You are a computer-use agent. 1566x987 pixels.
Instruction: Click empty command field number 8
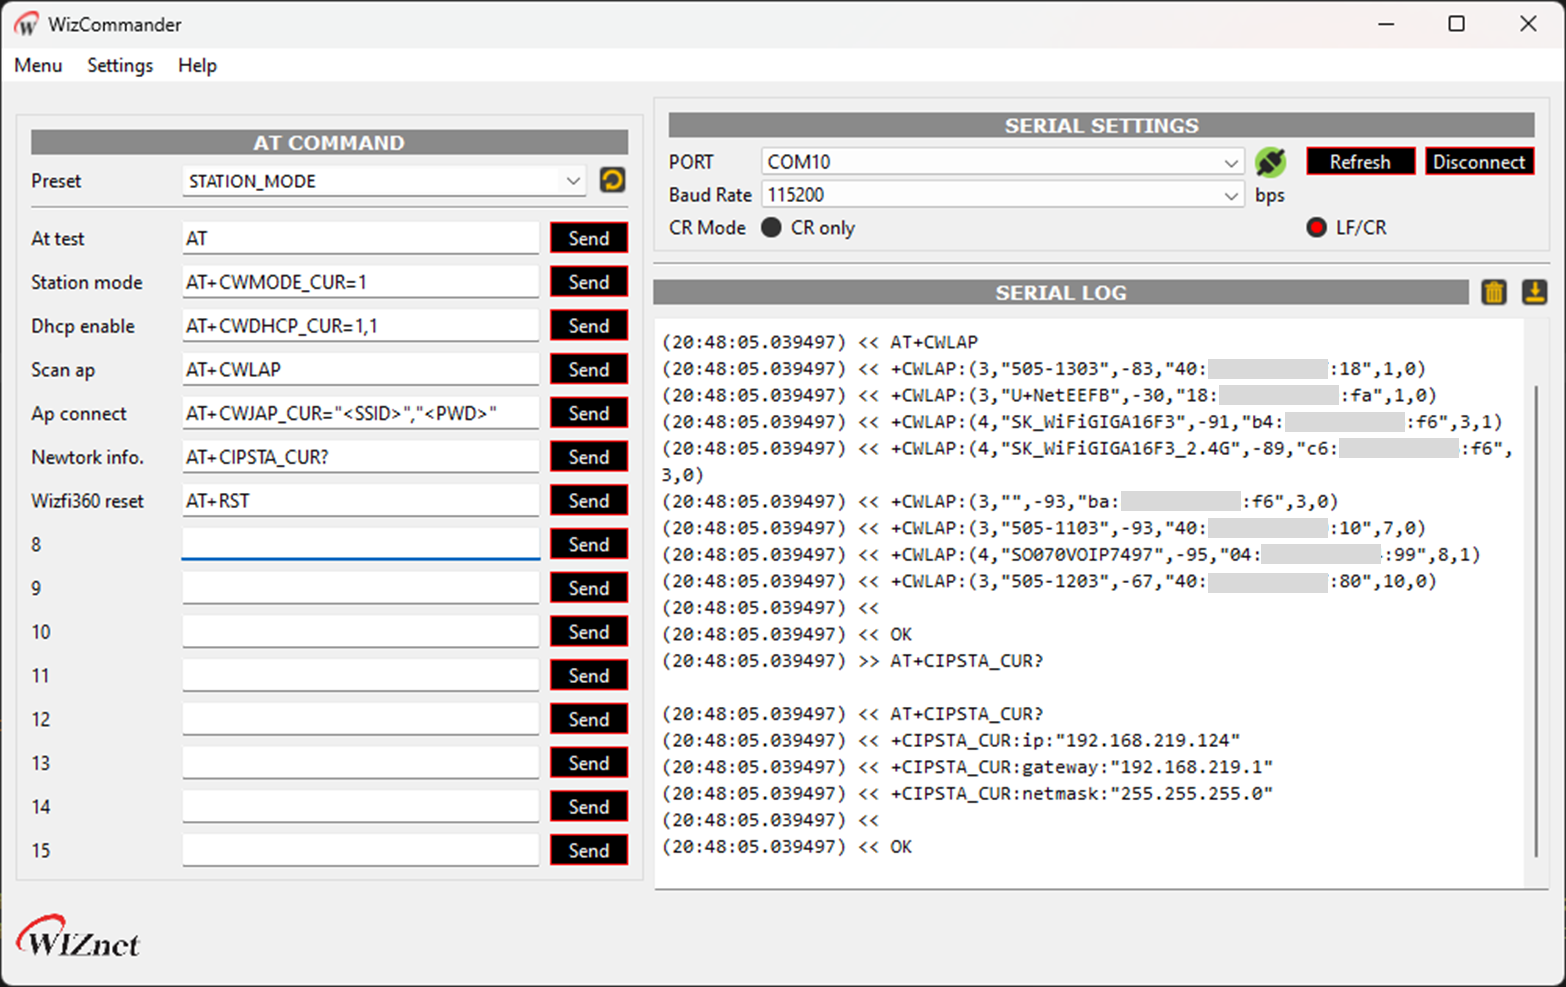click(x=360, y=543)
